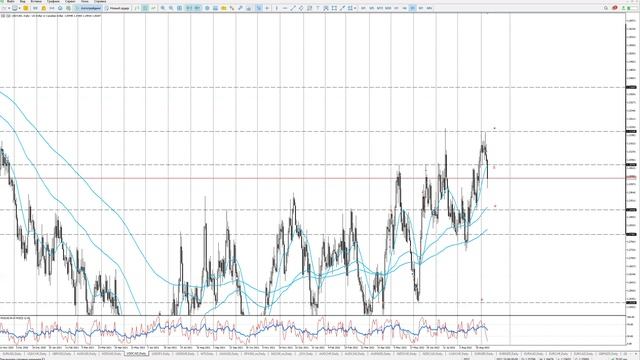Switch chart to bar chart type
Screen dimensions: 640x360
click(x=137, y=8)
